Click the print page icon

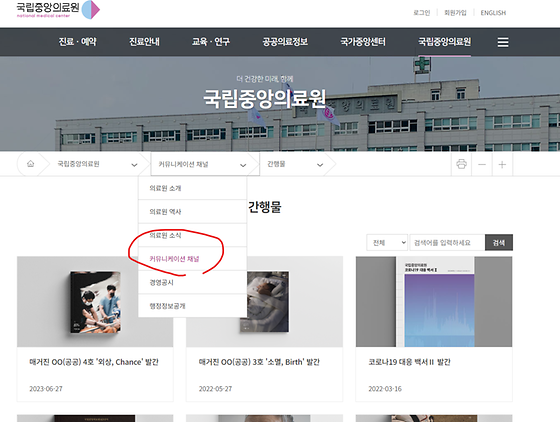[x=461, y=164]
